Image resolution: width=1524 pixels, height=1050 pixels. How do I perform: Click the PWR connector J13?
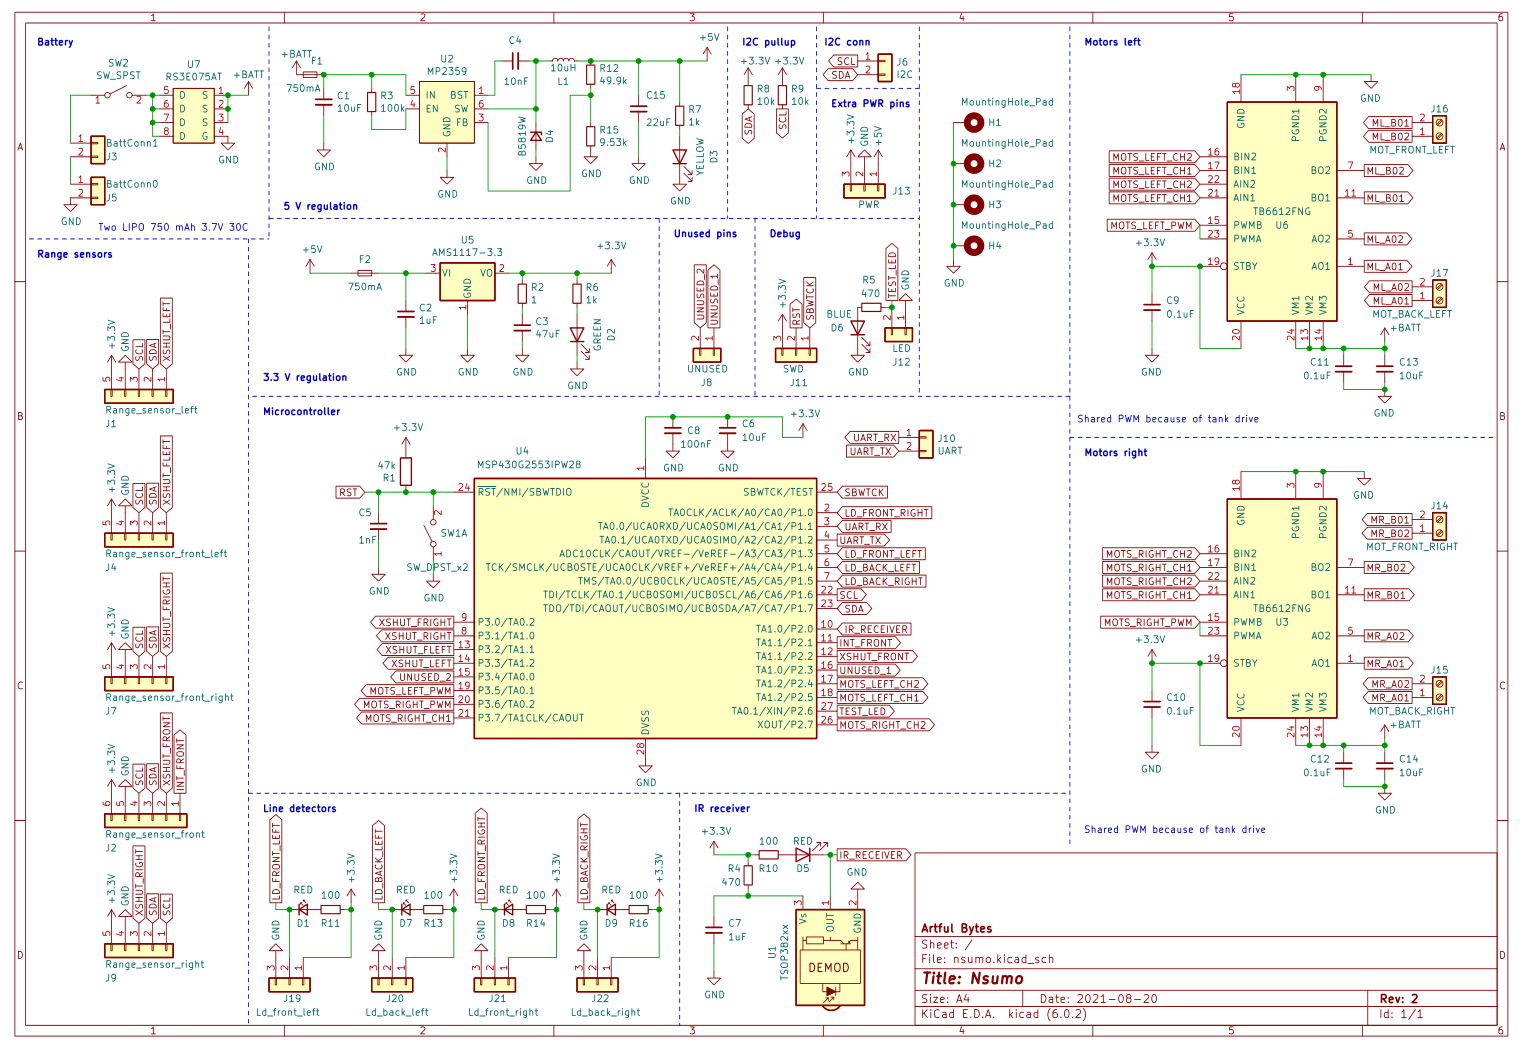pos(864,190)
